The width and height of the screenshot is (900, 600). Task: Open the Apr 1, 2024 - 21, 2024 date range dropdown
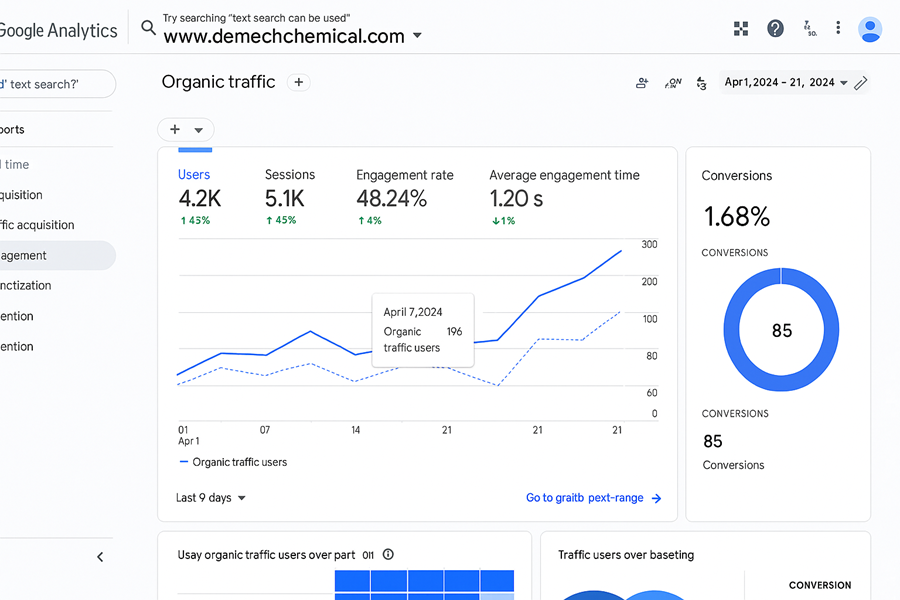pos(786,83)
